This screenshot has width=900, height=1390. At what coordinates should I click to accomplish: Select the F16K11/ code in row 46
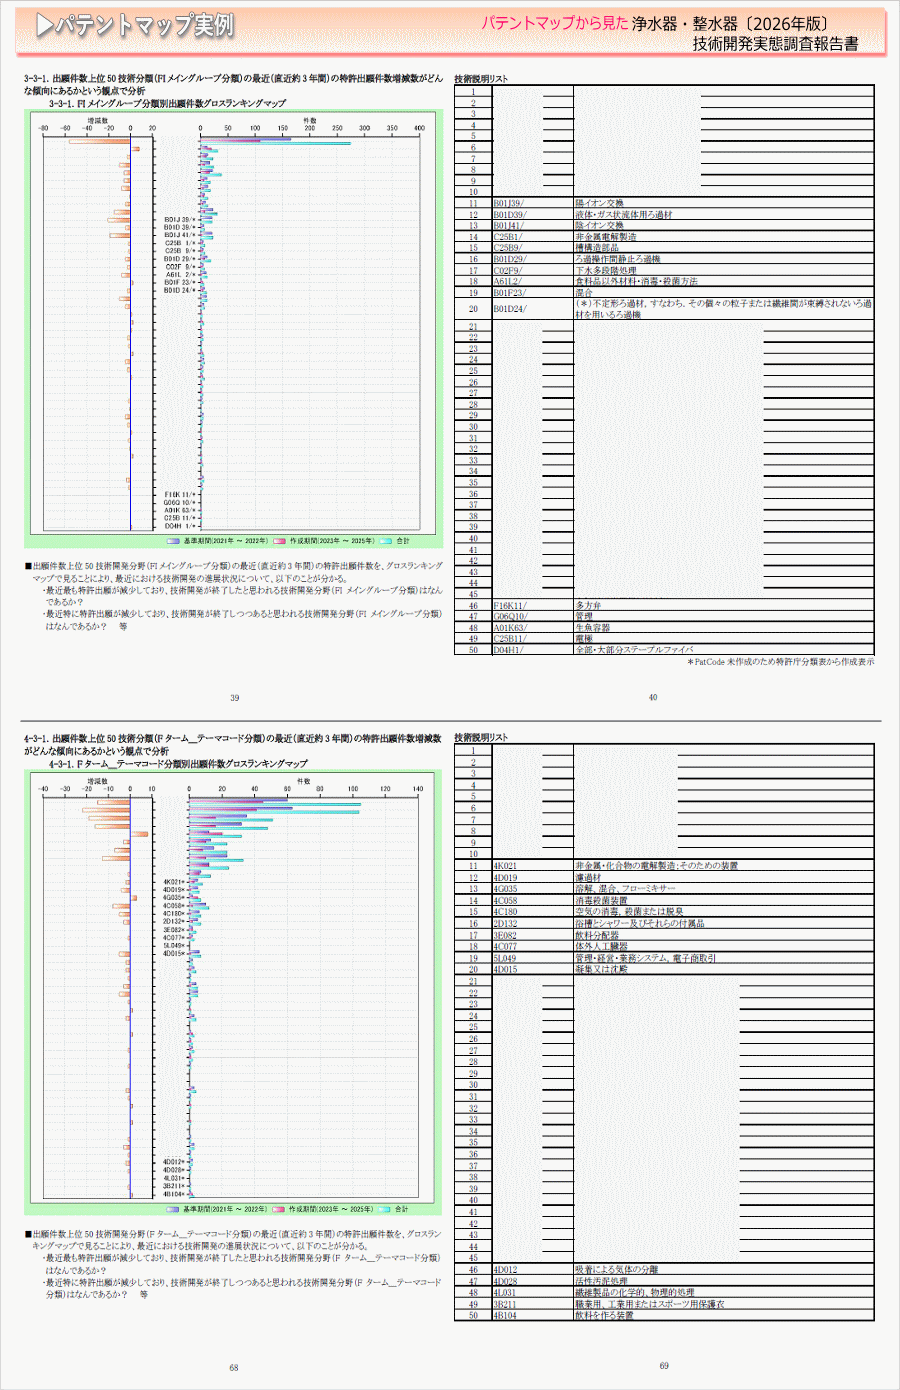509,605
